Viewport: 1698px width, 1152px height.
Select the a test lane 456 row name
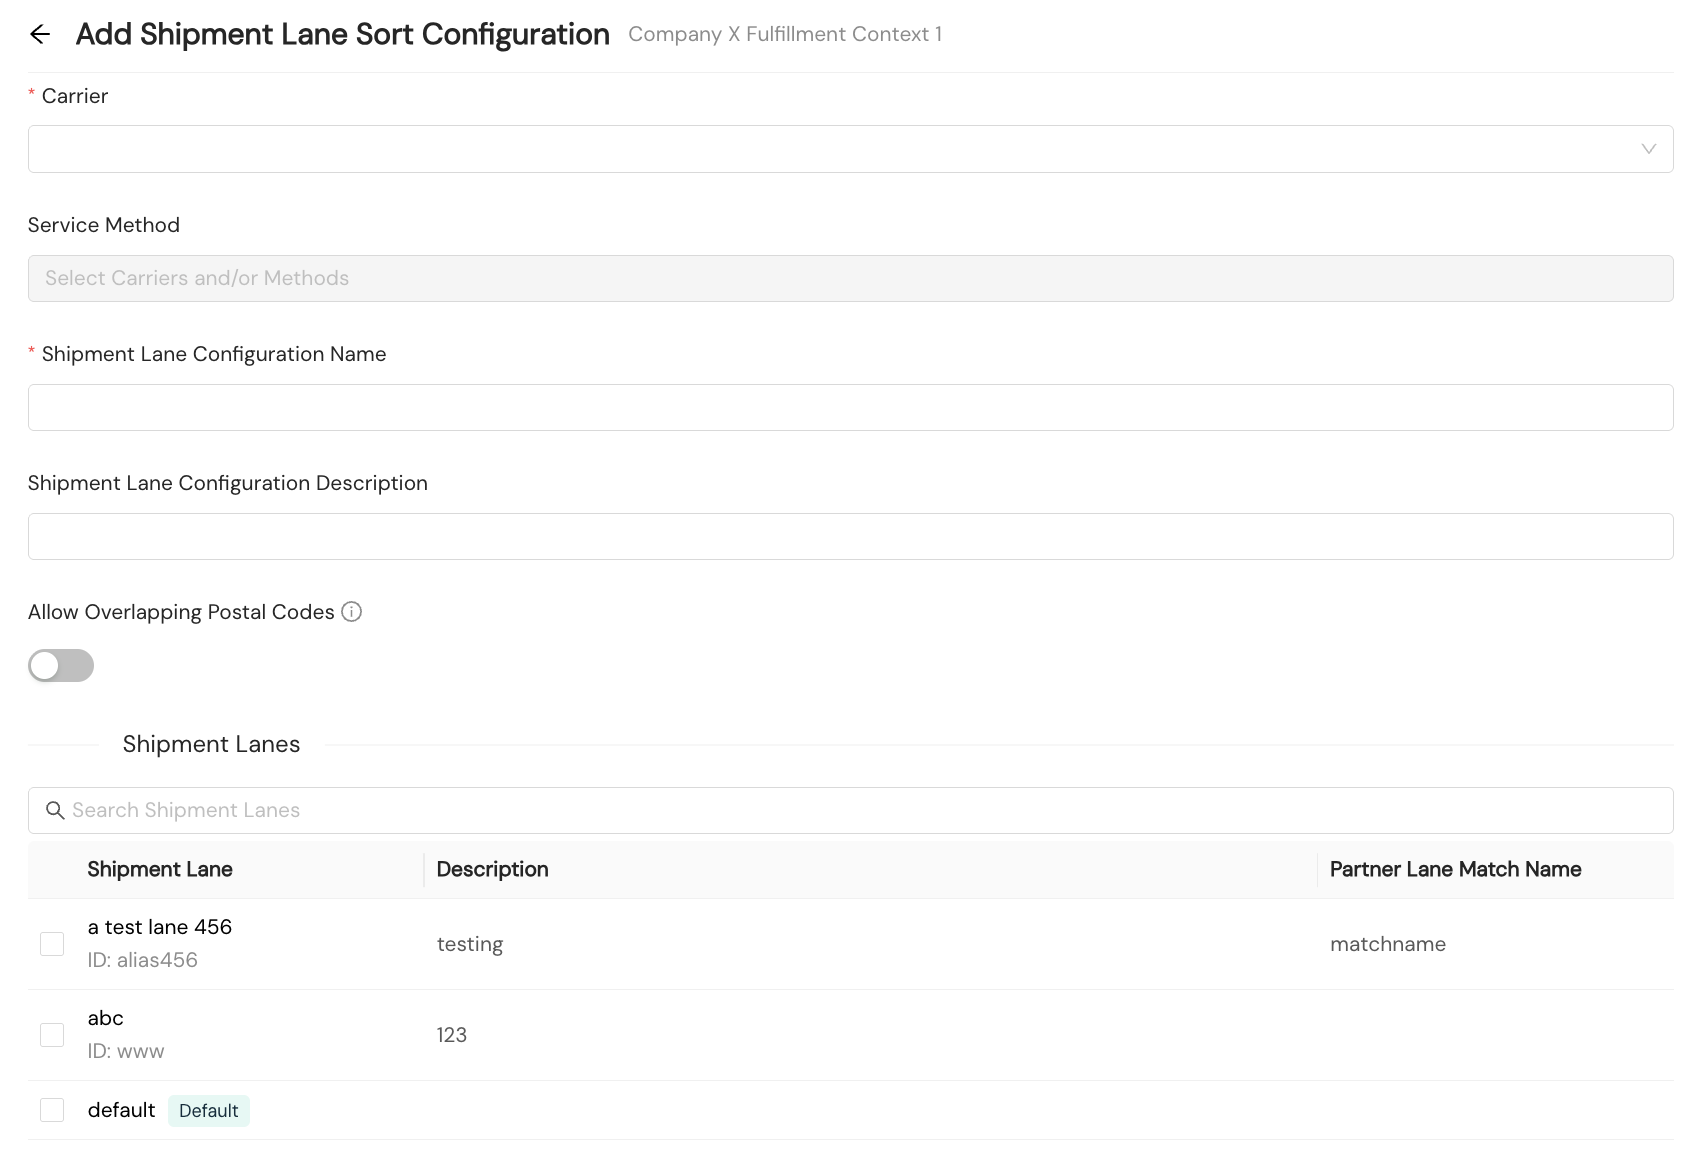pyautogui.click(x=160, y=927)
